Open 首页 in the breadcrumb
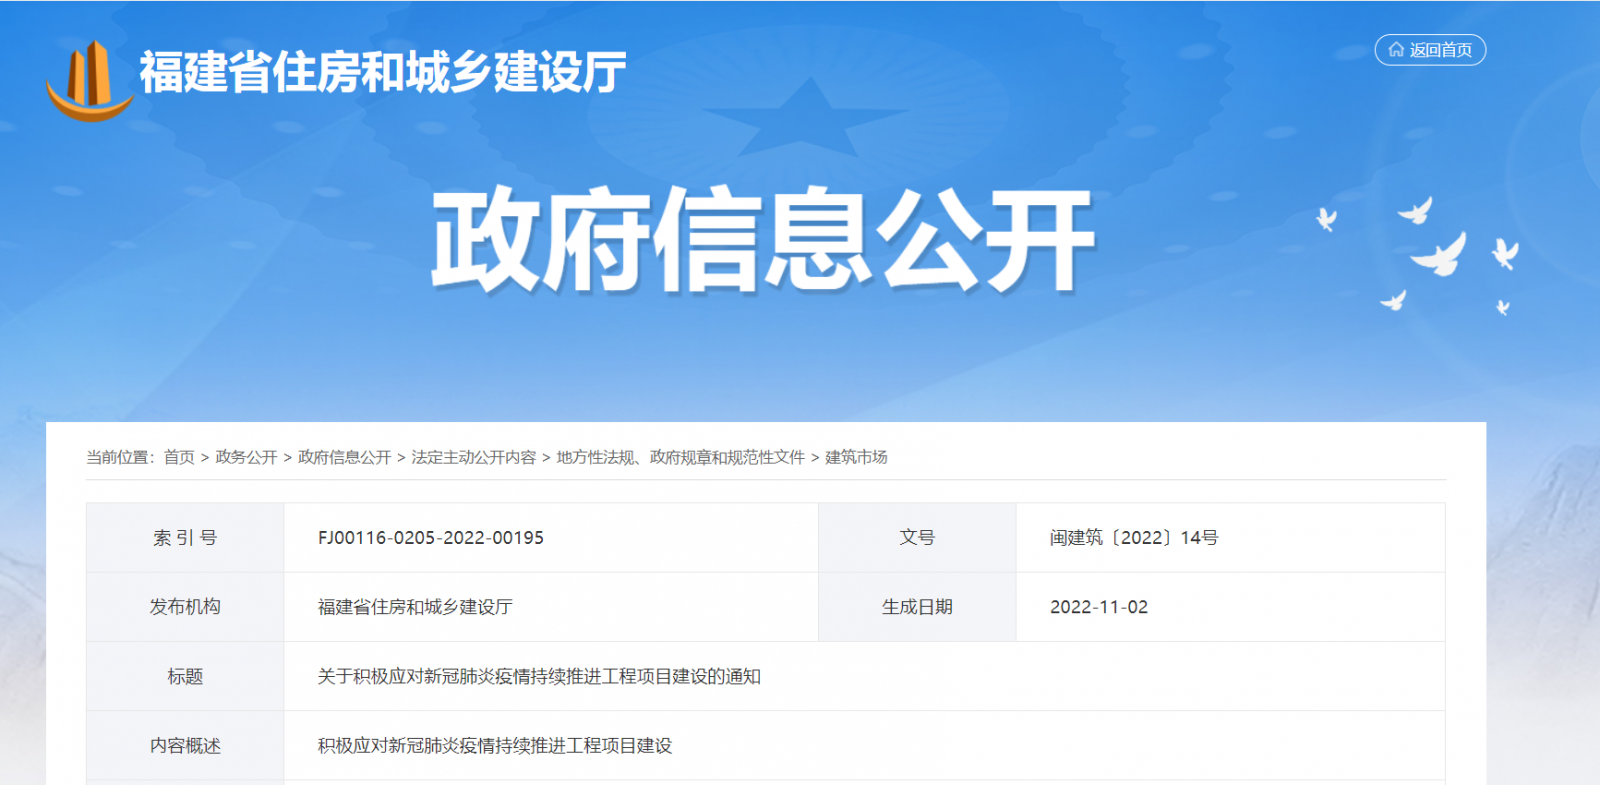Image resolution: width=1600 pixels, height=785 pixels. coord(179,457)
